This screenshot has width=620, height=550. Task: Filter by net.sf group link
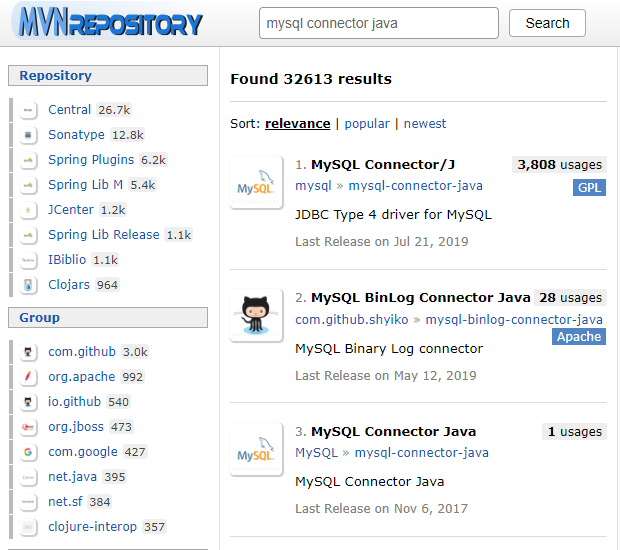[x=65, y=501]
